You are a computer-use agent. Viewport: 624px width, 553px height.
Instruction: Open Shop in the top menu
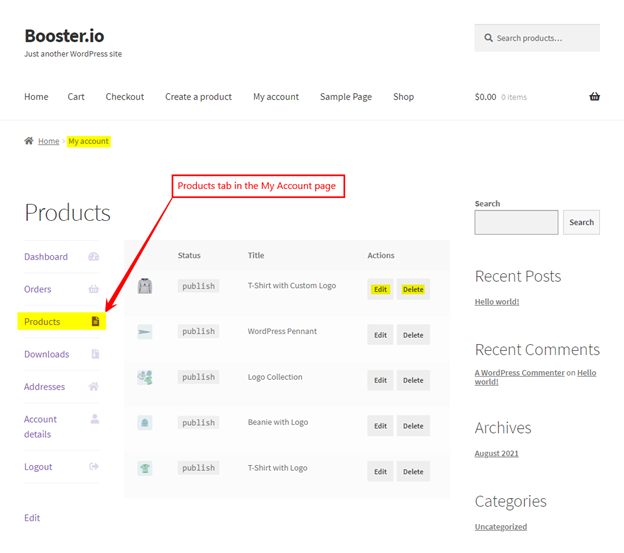point(404,97)
